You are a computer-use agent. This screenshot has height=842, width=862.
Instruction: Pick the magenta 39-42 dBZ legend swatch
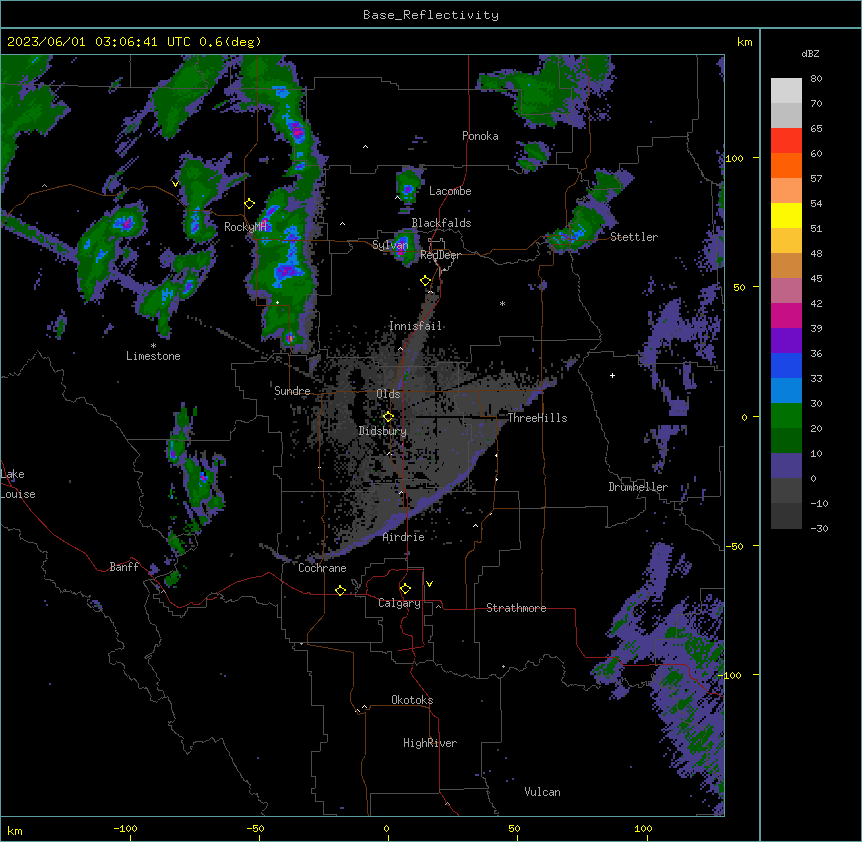[786, 315]
